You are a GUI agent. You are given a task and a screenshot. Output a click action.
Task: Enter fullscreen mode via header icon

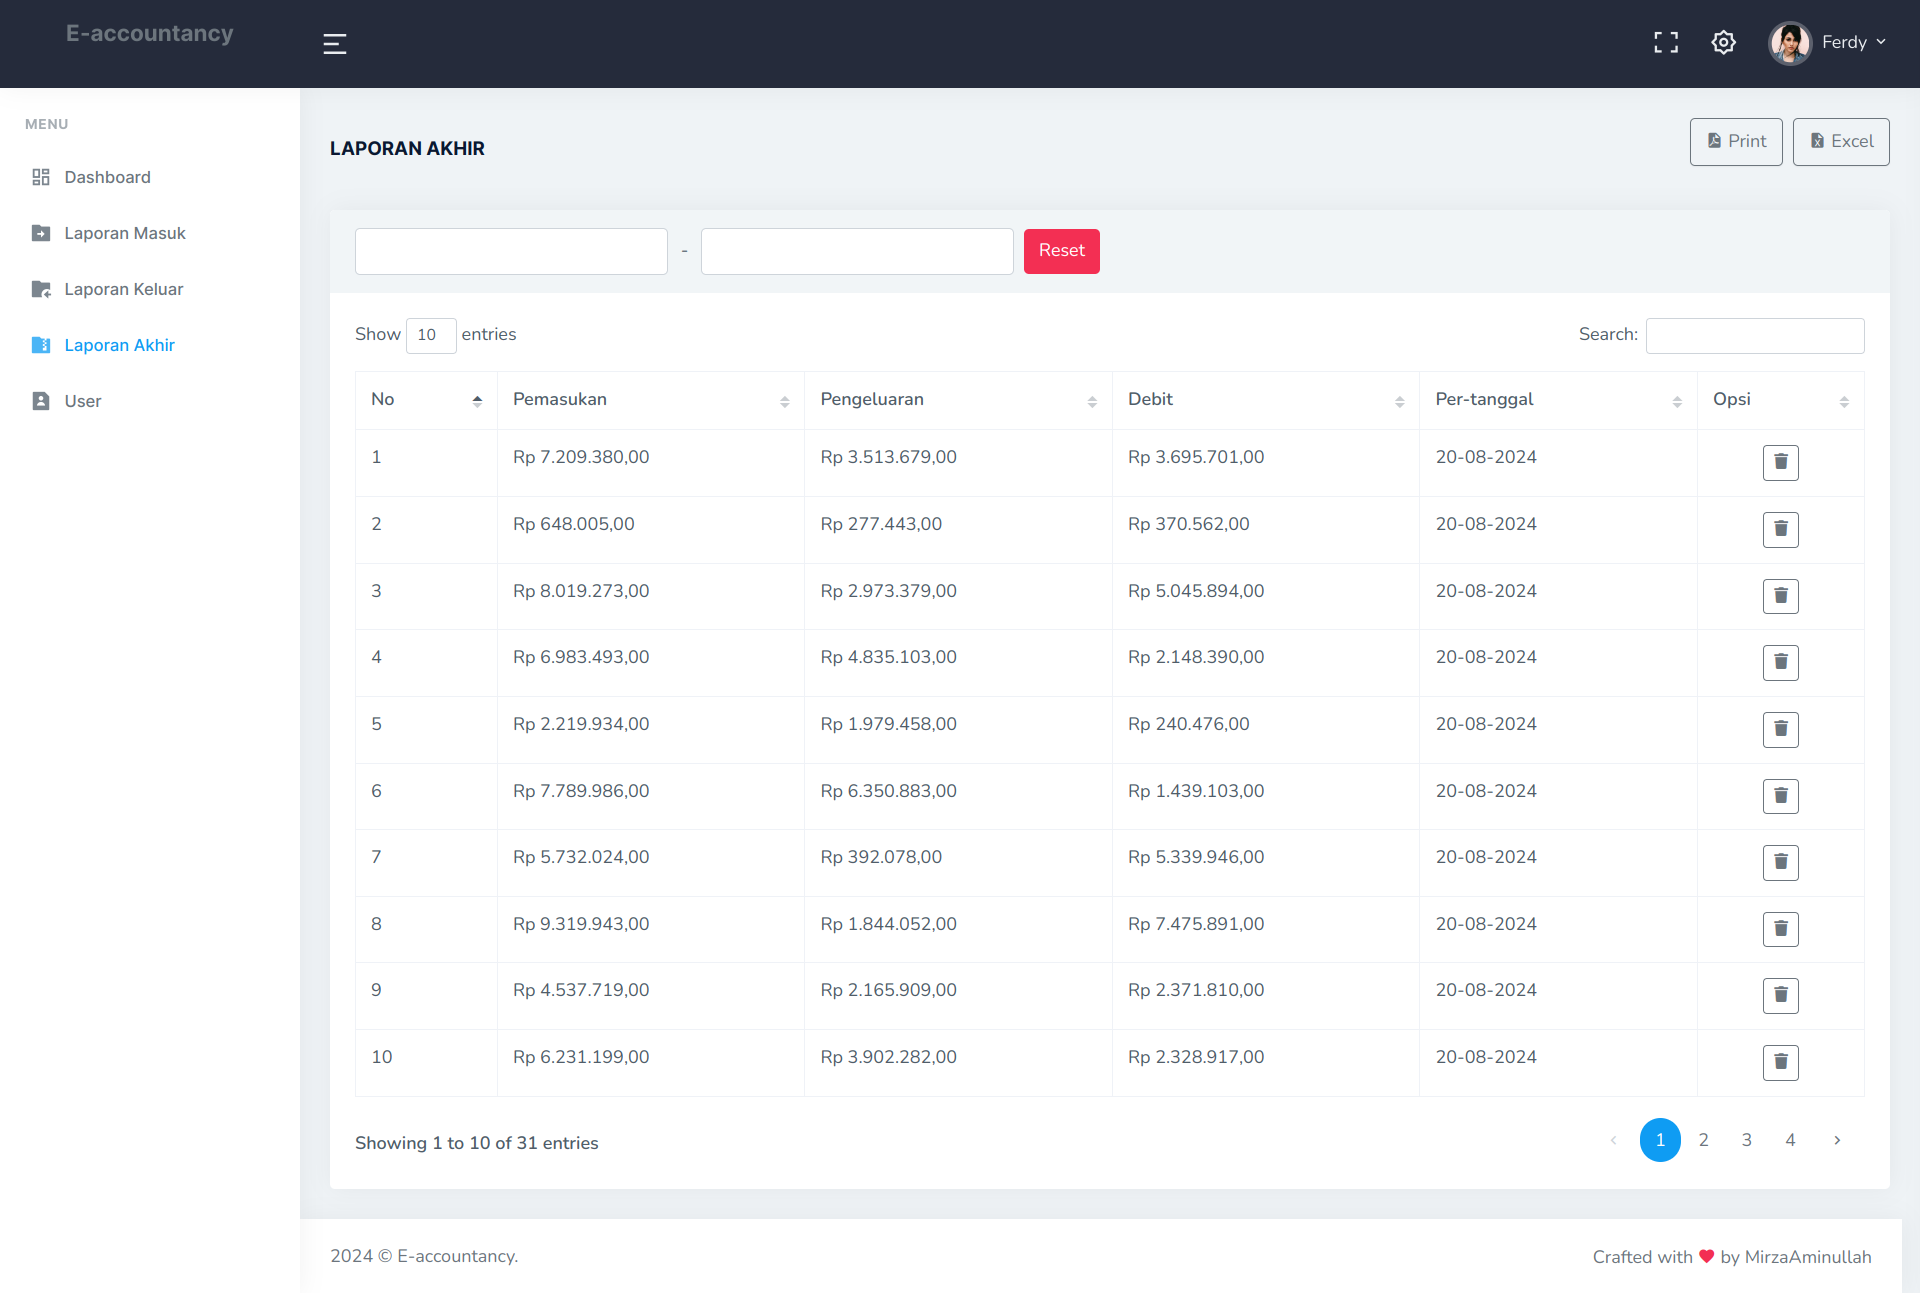tap(1666, 43)
